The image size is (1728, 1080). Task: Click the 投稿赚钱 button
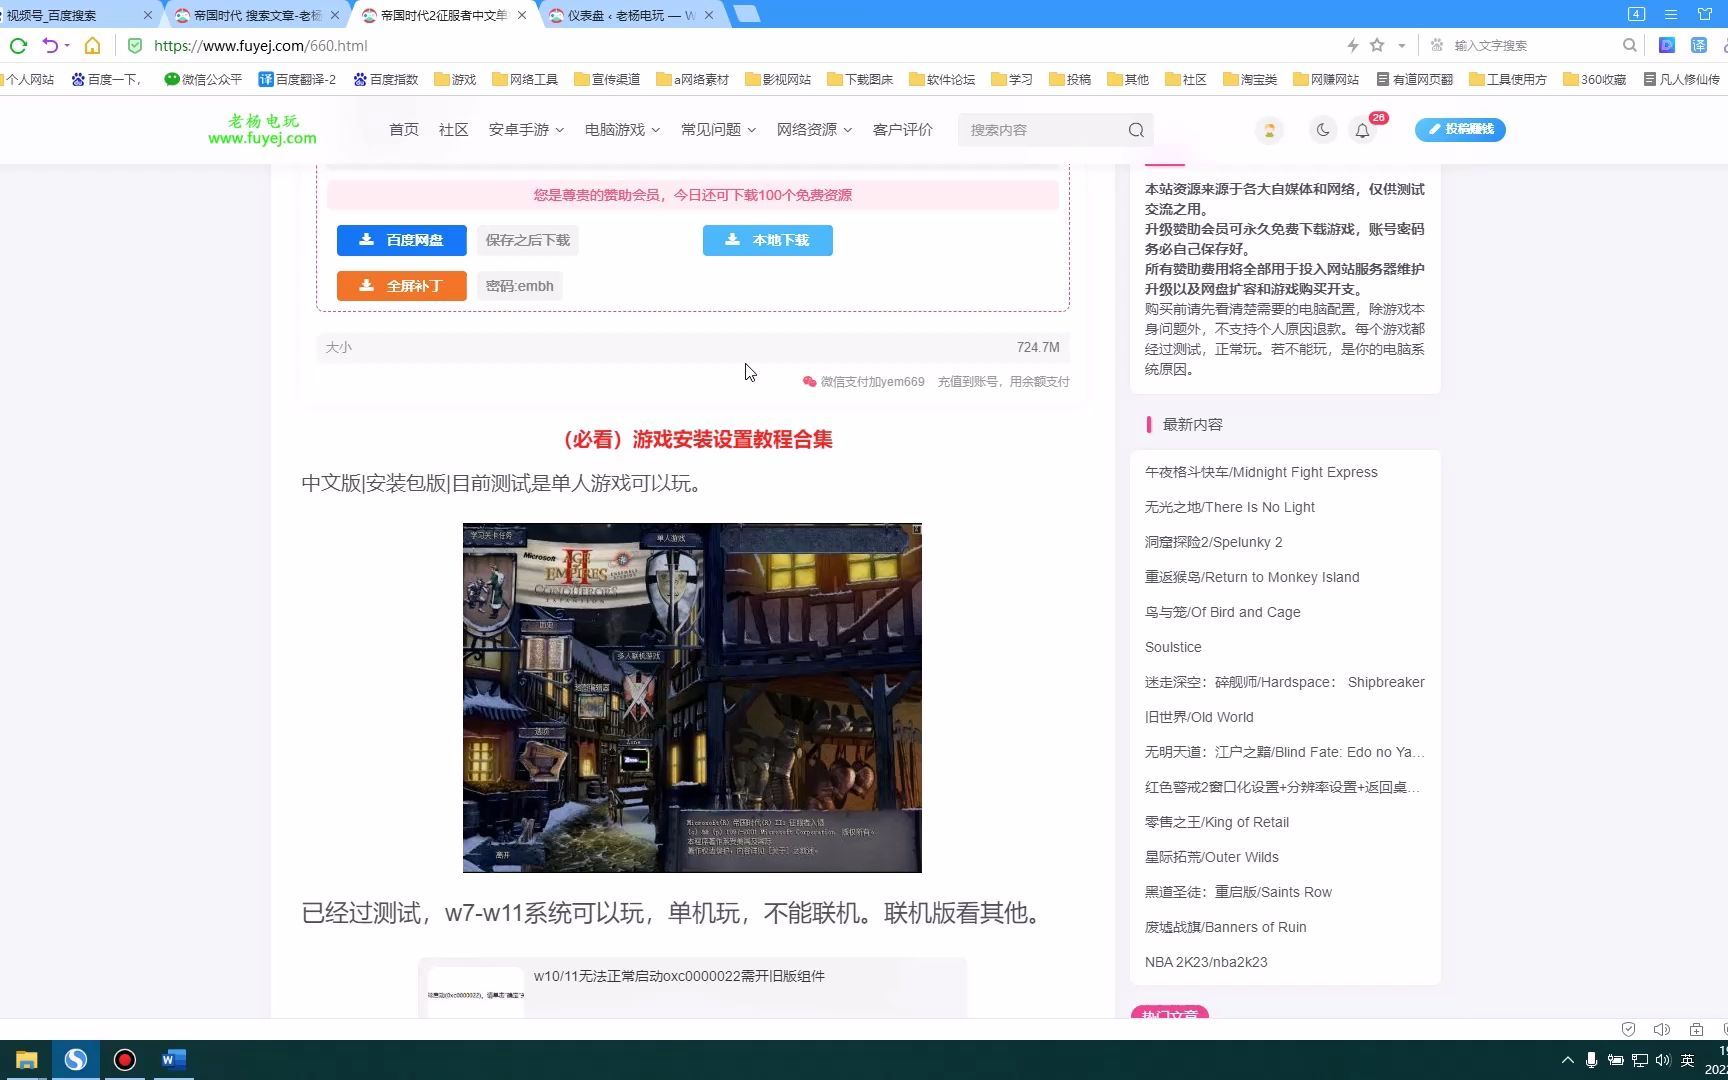point(1460,129)
